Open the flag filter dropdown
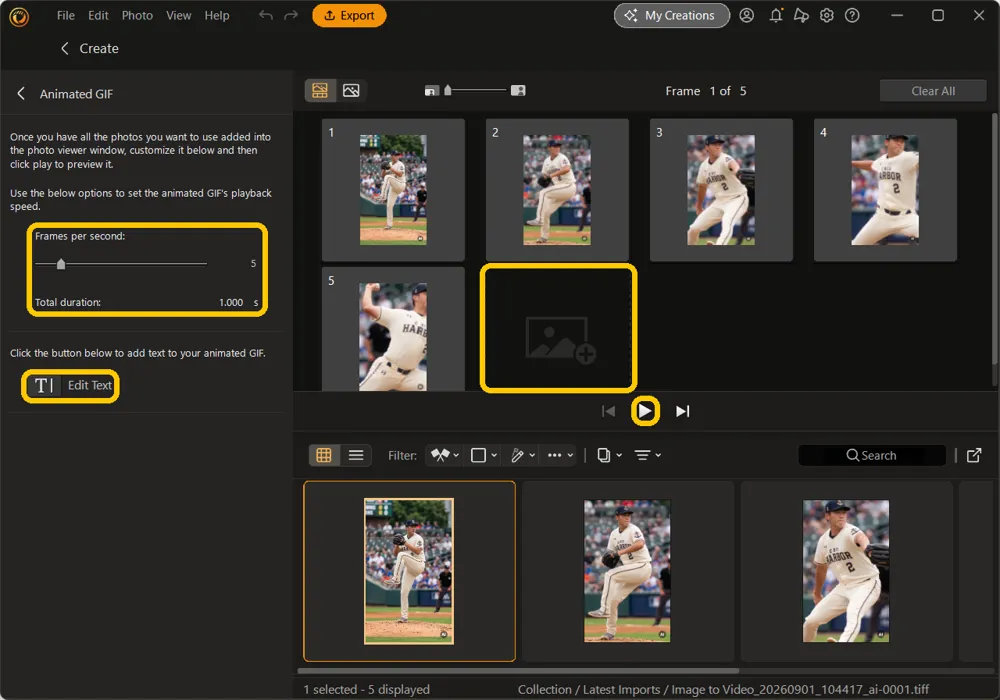The width and height of the screenshot is (1000, 700). (x=445, y=455)
